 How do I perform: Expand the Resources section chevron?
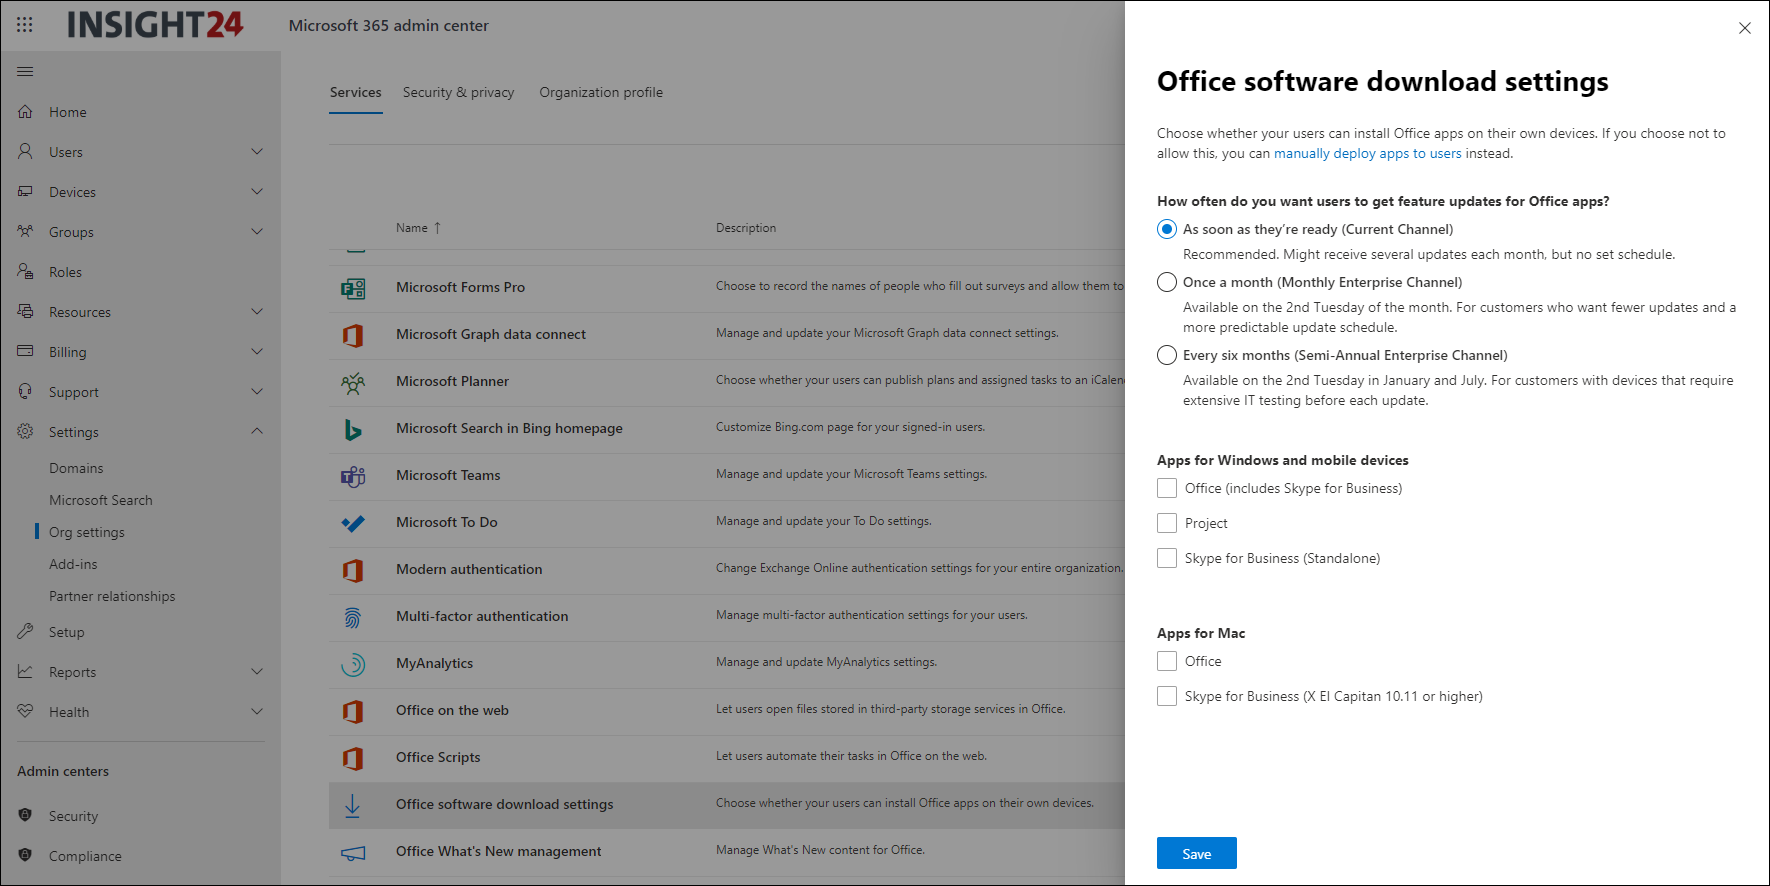pyautogui.click(x=257, y=311)
